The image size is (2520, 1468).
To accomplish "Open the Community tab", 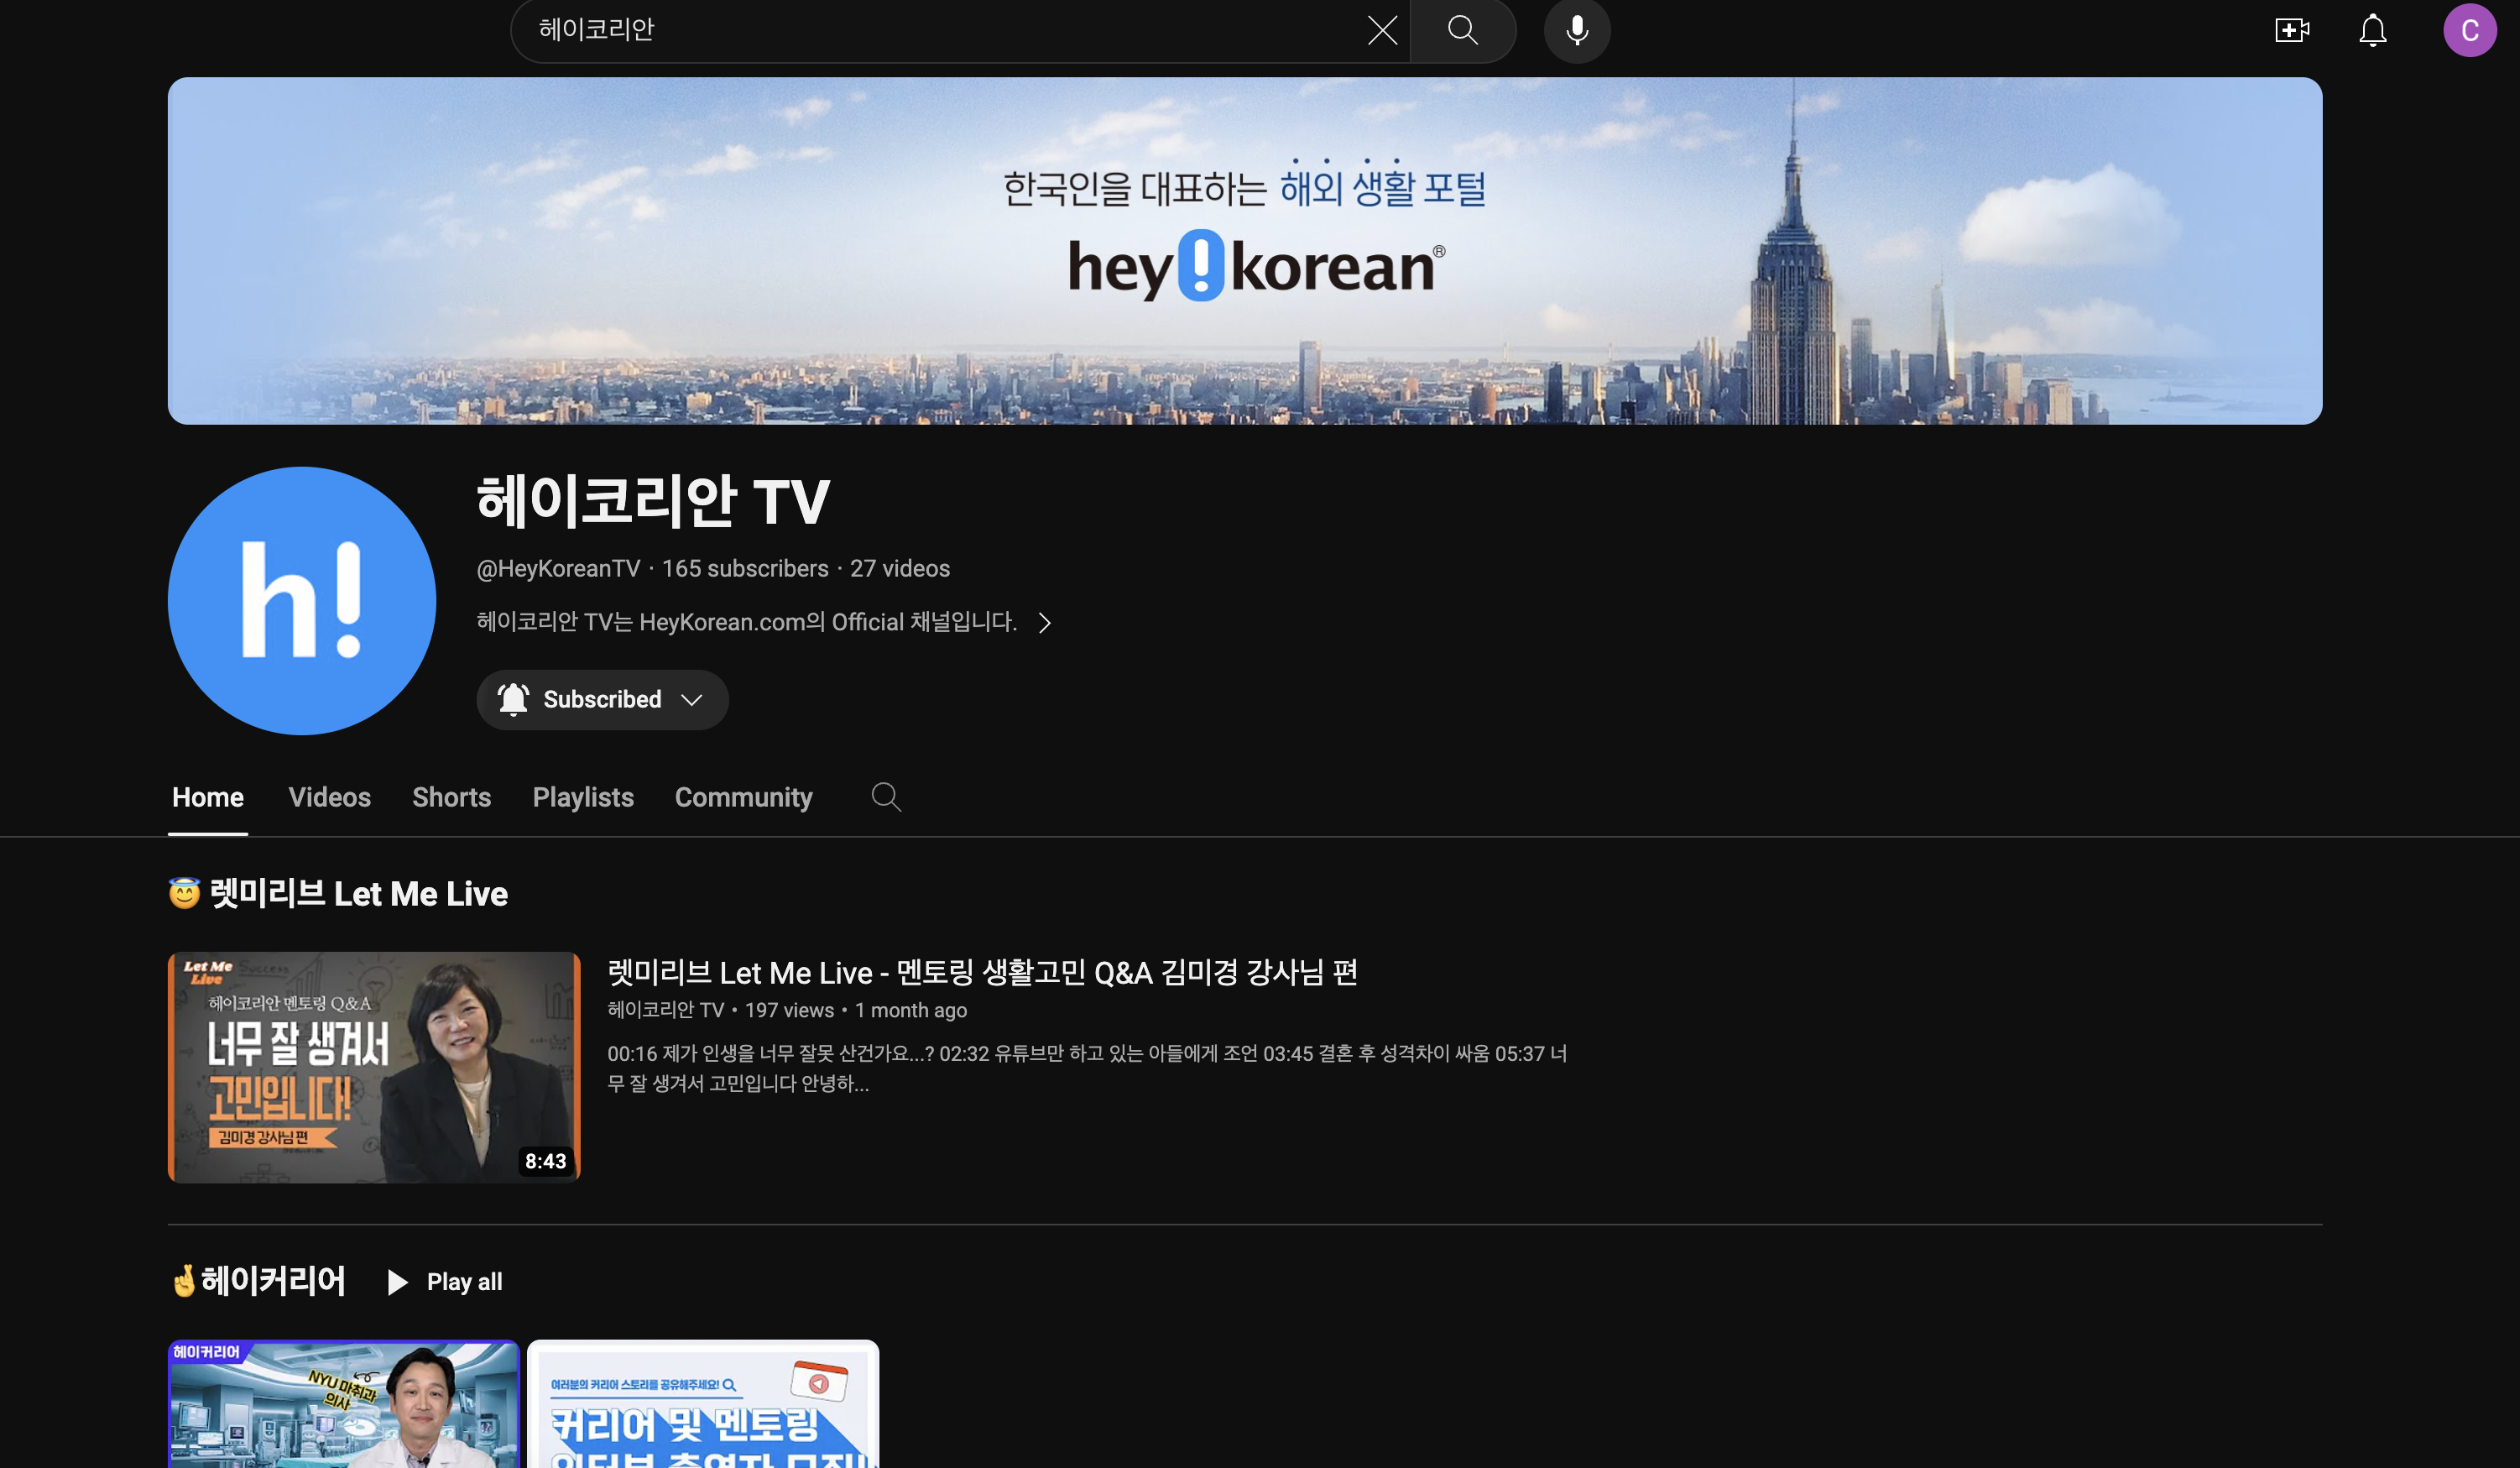I will [743, 797].
